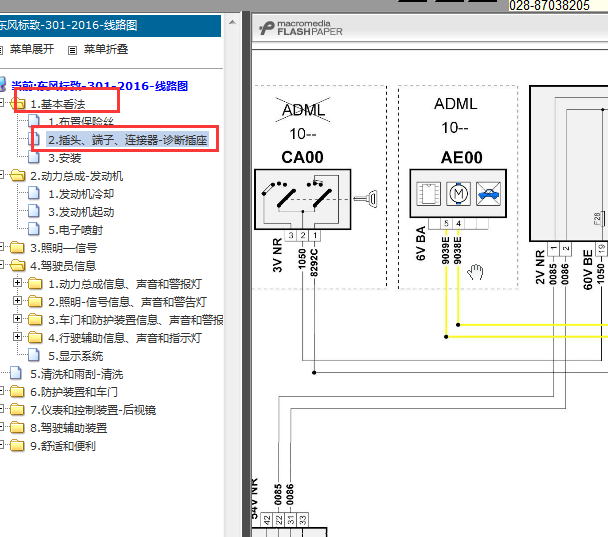The image size is (608, 537).
Task: Open 2.插头、端子、连接器-诊断插座 page
Action: (x=128, y=140)
